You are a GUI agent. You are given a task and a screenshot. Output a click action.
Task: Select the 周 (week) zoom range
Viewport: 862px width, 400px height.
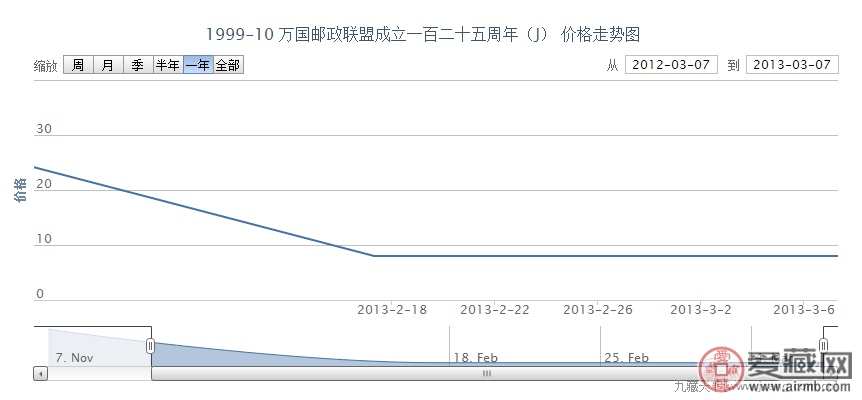point(77,65)
